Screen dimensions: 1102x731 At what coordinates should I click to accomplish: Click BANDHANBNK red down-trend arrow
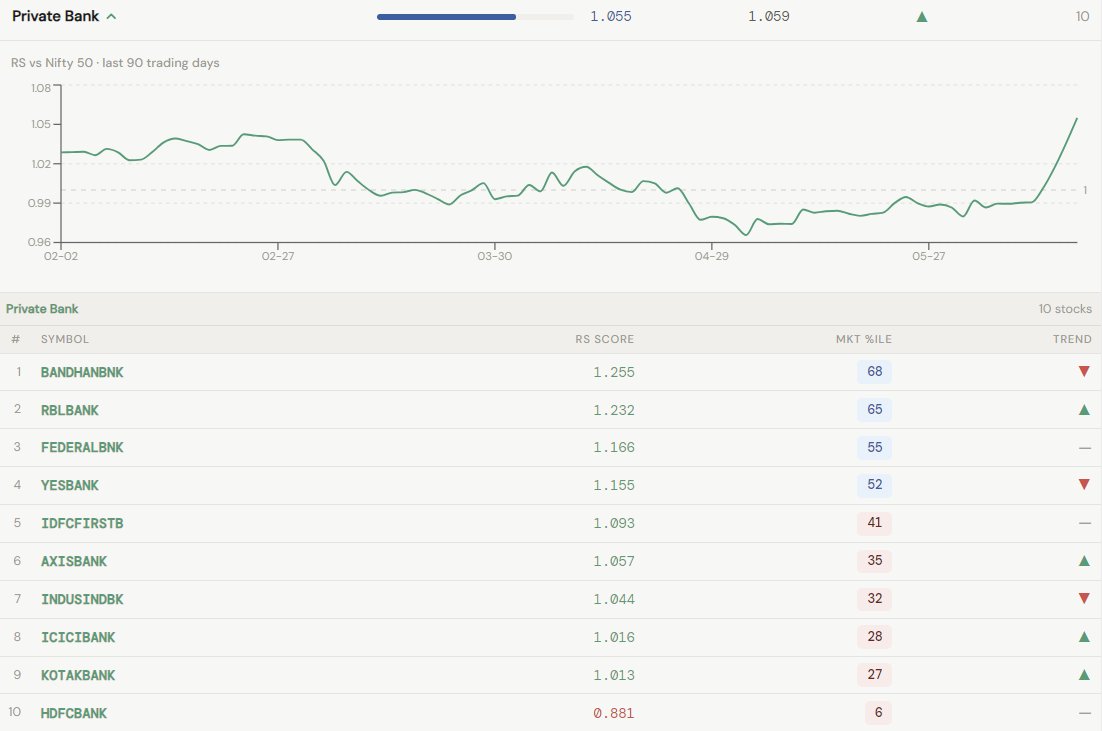(x=1084, y=371)
